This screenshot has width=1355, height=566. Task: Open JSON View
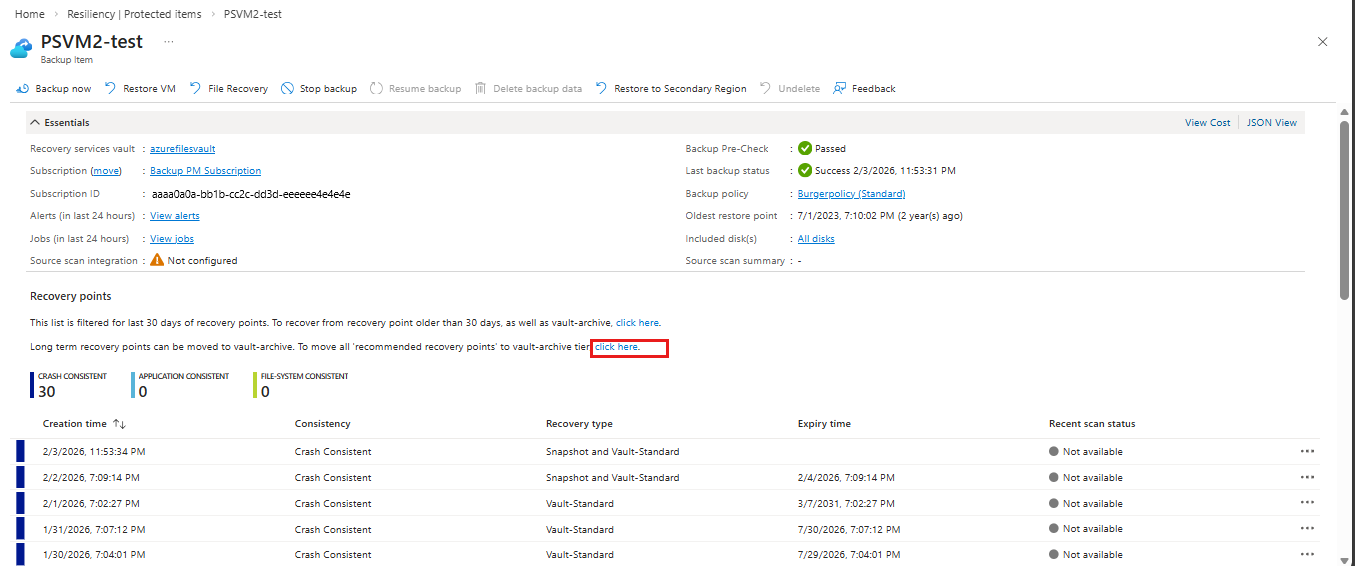pos(1272,123)
